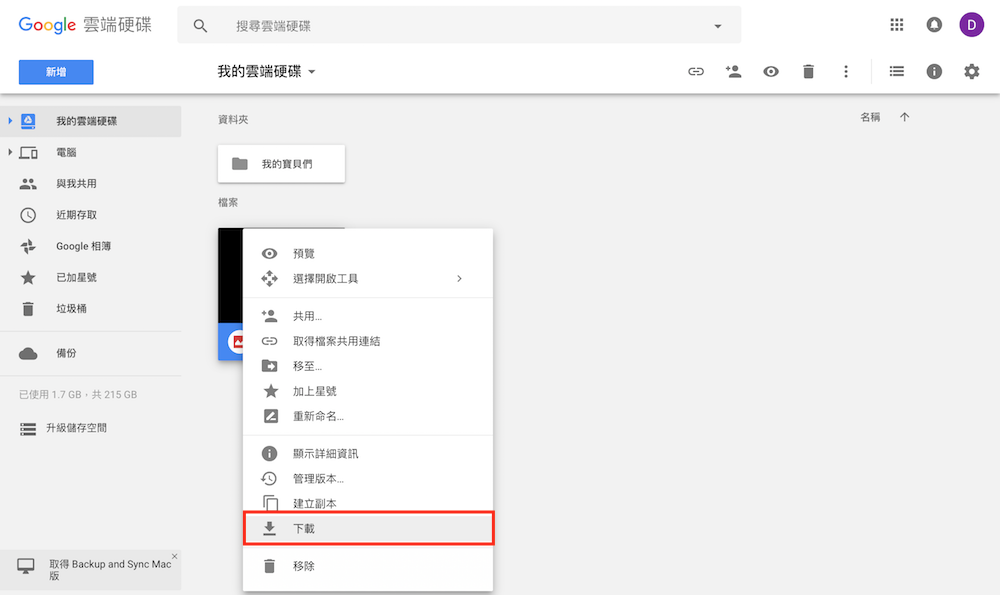Screen dimensions: 1000x595
Task: Open the settings gear icon
Action: (971, 71)
